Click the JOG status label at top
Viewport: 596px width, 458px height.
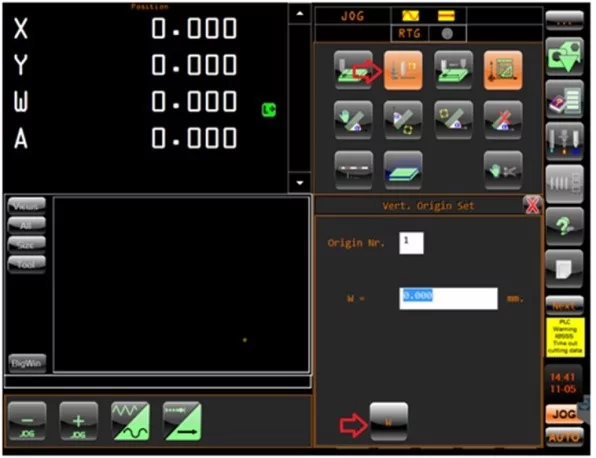pyautogui.click(x=352, y=16)
